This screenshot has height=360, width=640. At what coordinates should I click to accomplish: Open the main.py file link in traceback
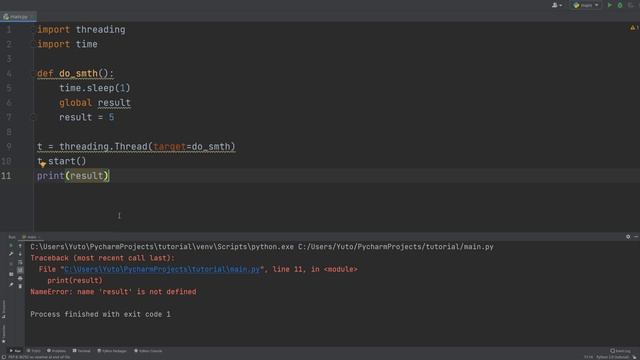162,269
